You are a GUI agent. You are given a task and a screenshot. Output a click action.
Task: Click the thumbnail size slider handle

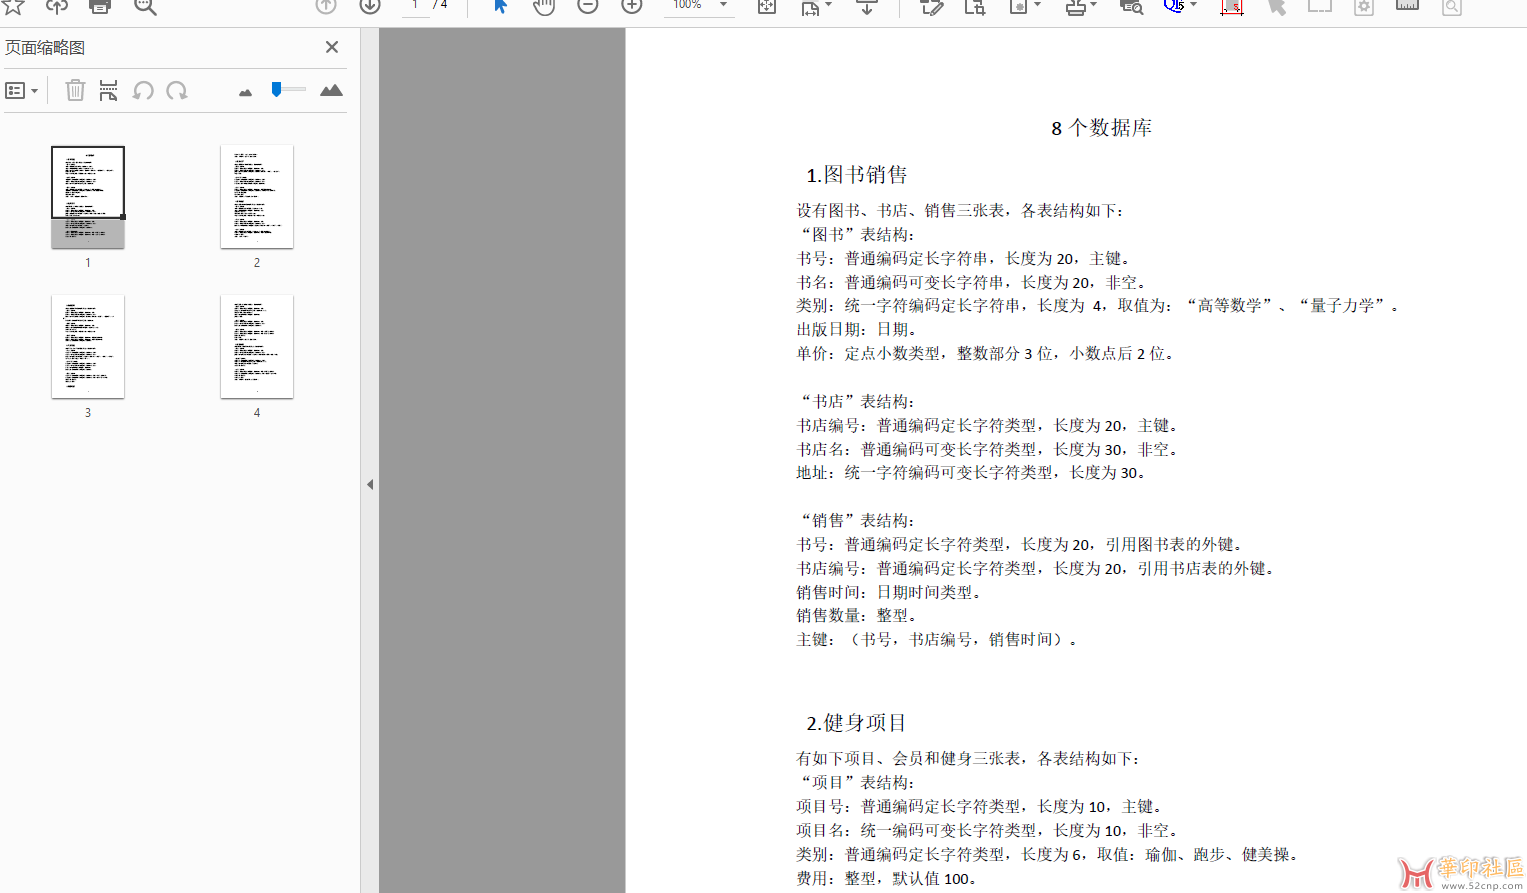point(276,89)
